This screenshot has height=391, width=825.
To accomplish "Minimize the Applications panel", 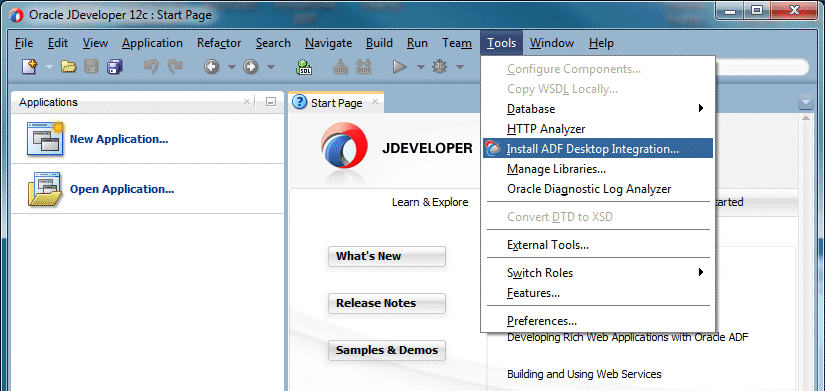I will (x=271, y=102).
